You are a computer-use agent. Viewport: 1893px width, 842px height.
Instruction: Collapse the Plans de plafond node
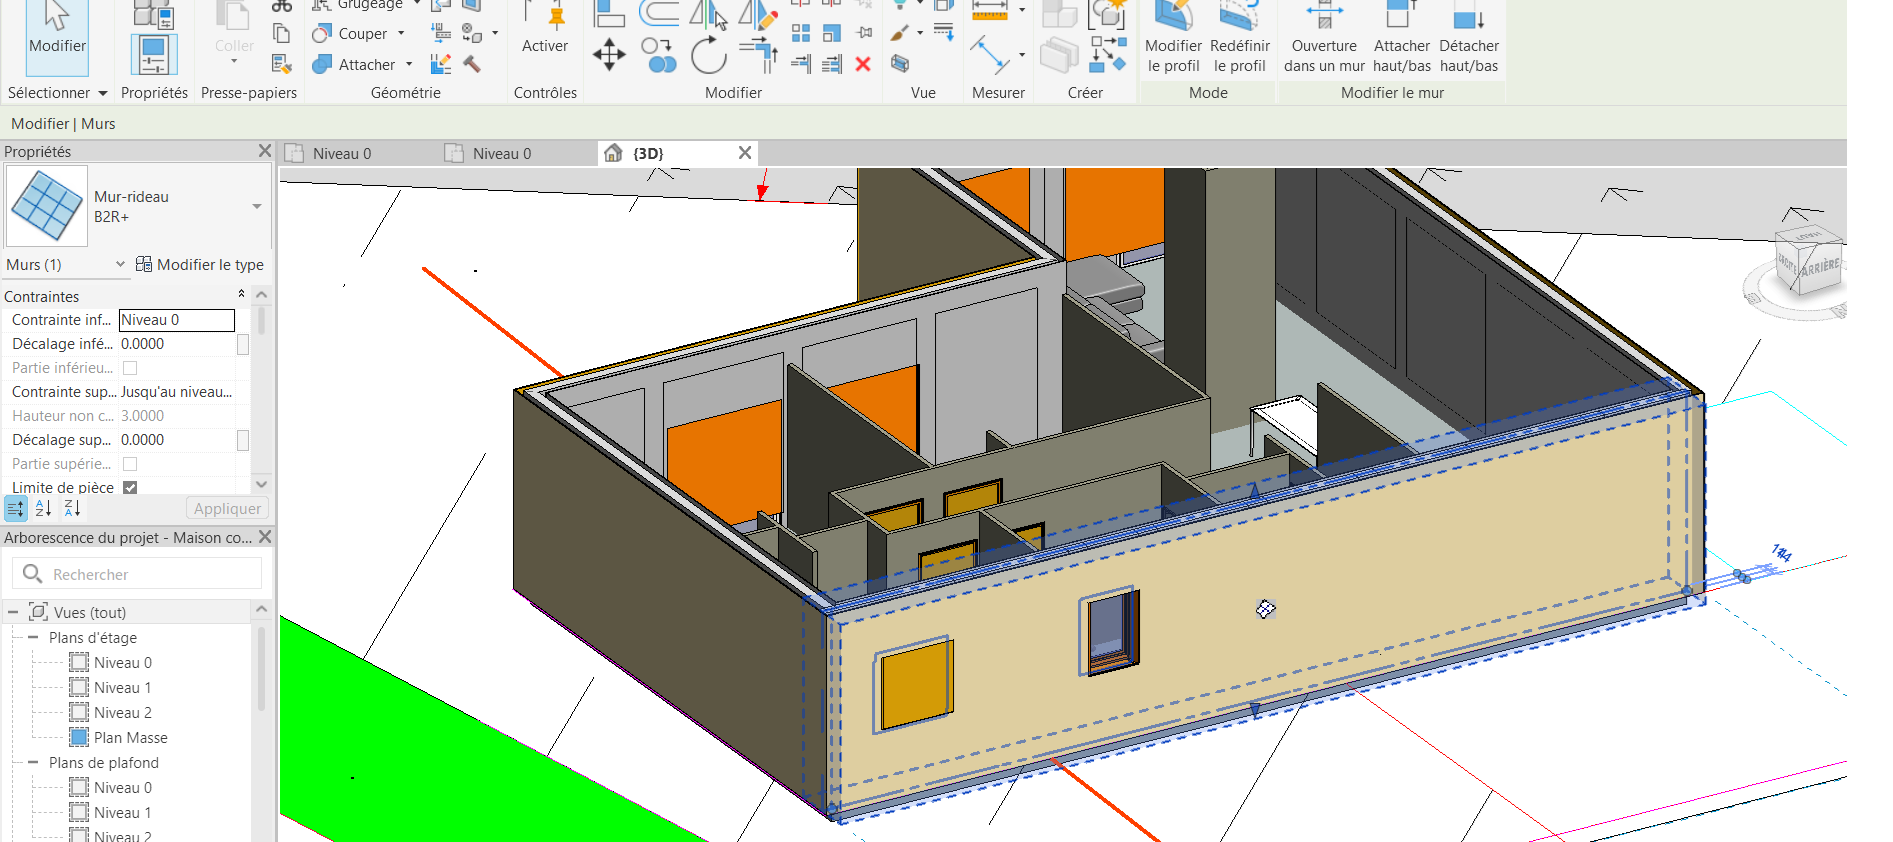pyautogui.click(x=32, y=762)
